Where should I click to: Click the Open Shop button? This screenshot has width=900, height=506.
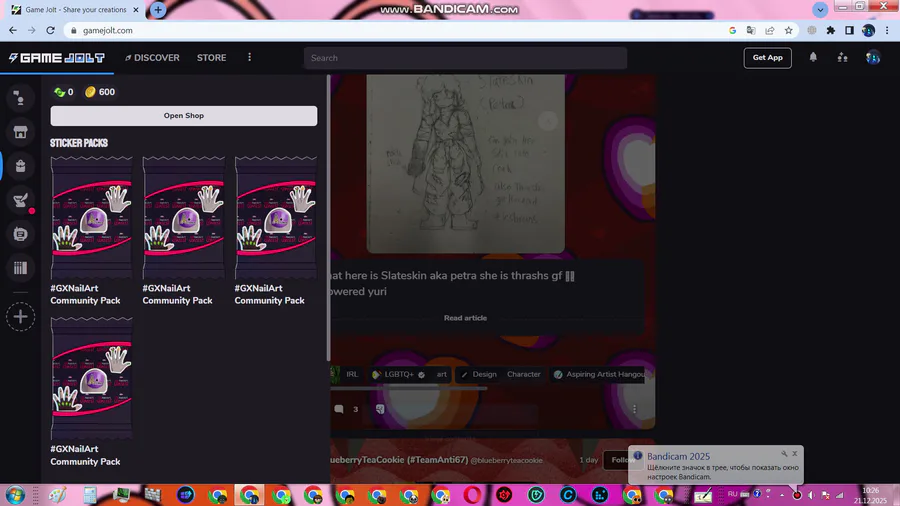184,115
